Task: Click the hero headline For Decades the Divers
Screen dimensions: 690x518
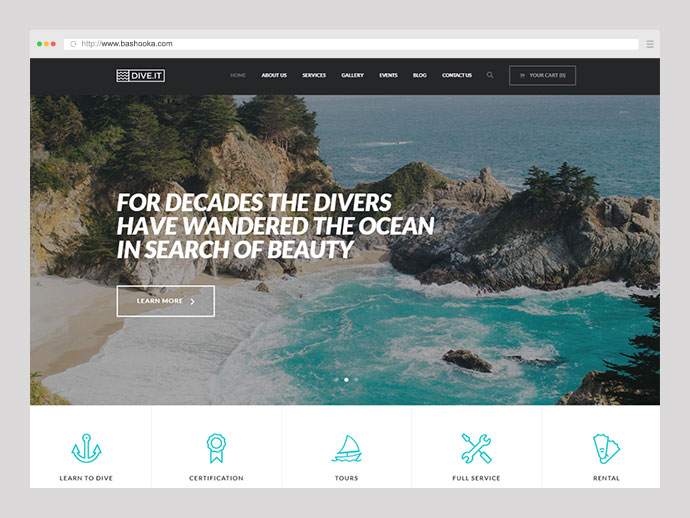Action: [275, 226]
